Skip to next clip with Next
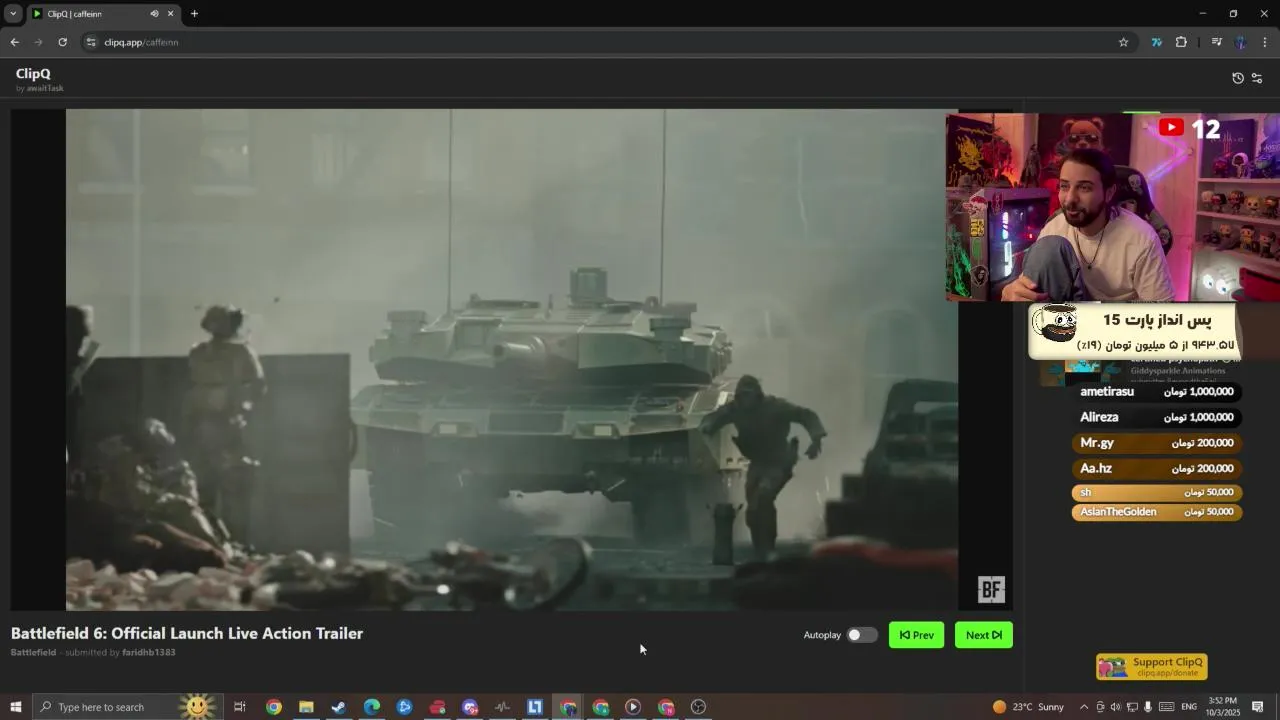Viewport: 1280px width, 720px height. pyautogui.click(x=984, y=635)
